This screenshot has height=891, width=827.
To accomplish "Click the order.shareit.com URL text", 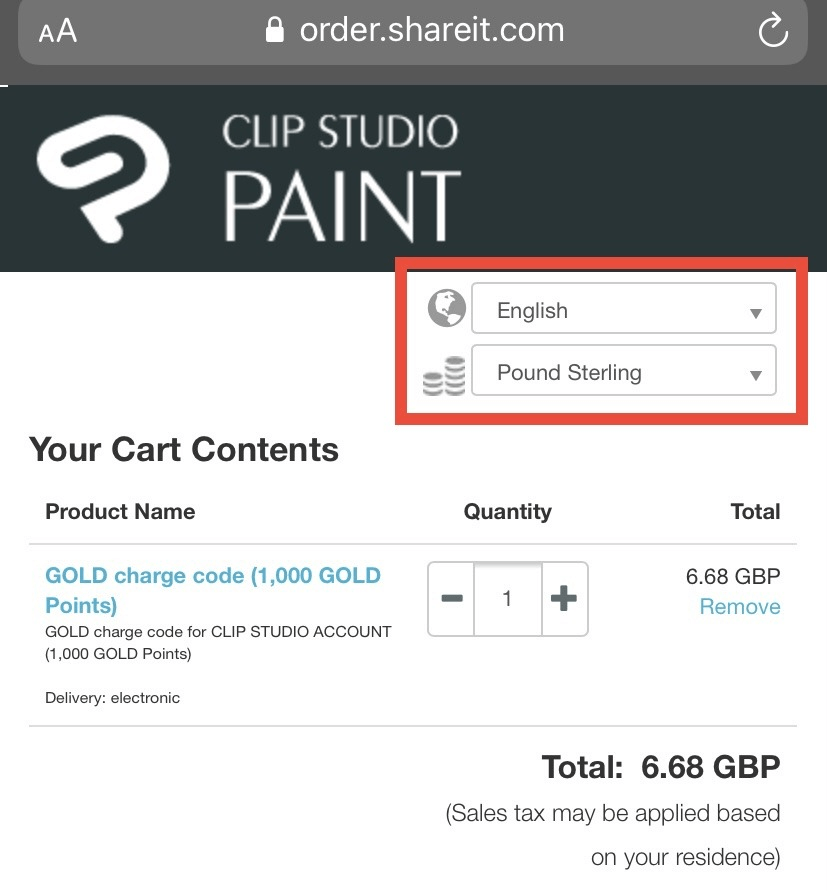I will point(432,31).
